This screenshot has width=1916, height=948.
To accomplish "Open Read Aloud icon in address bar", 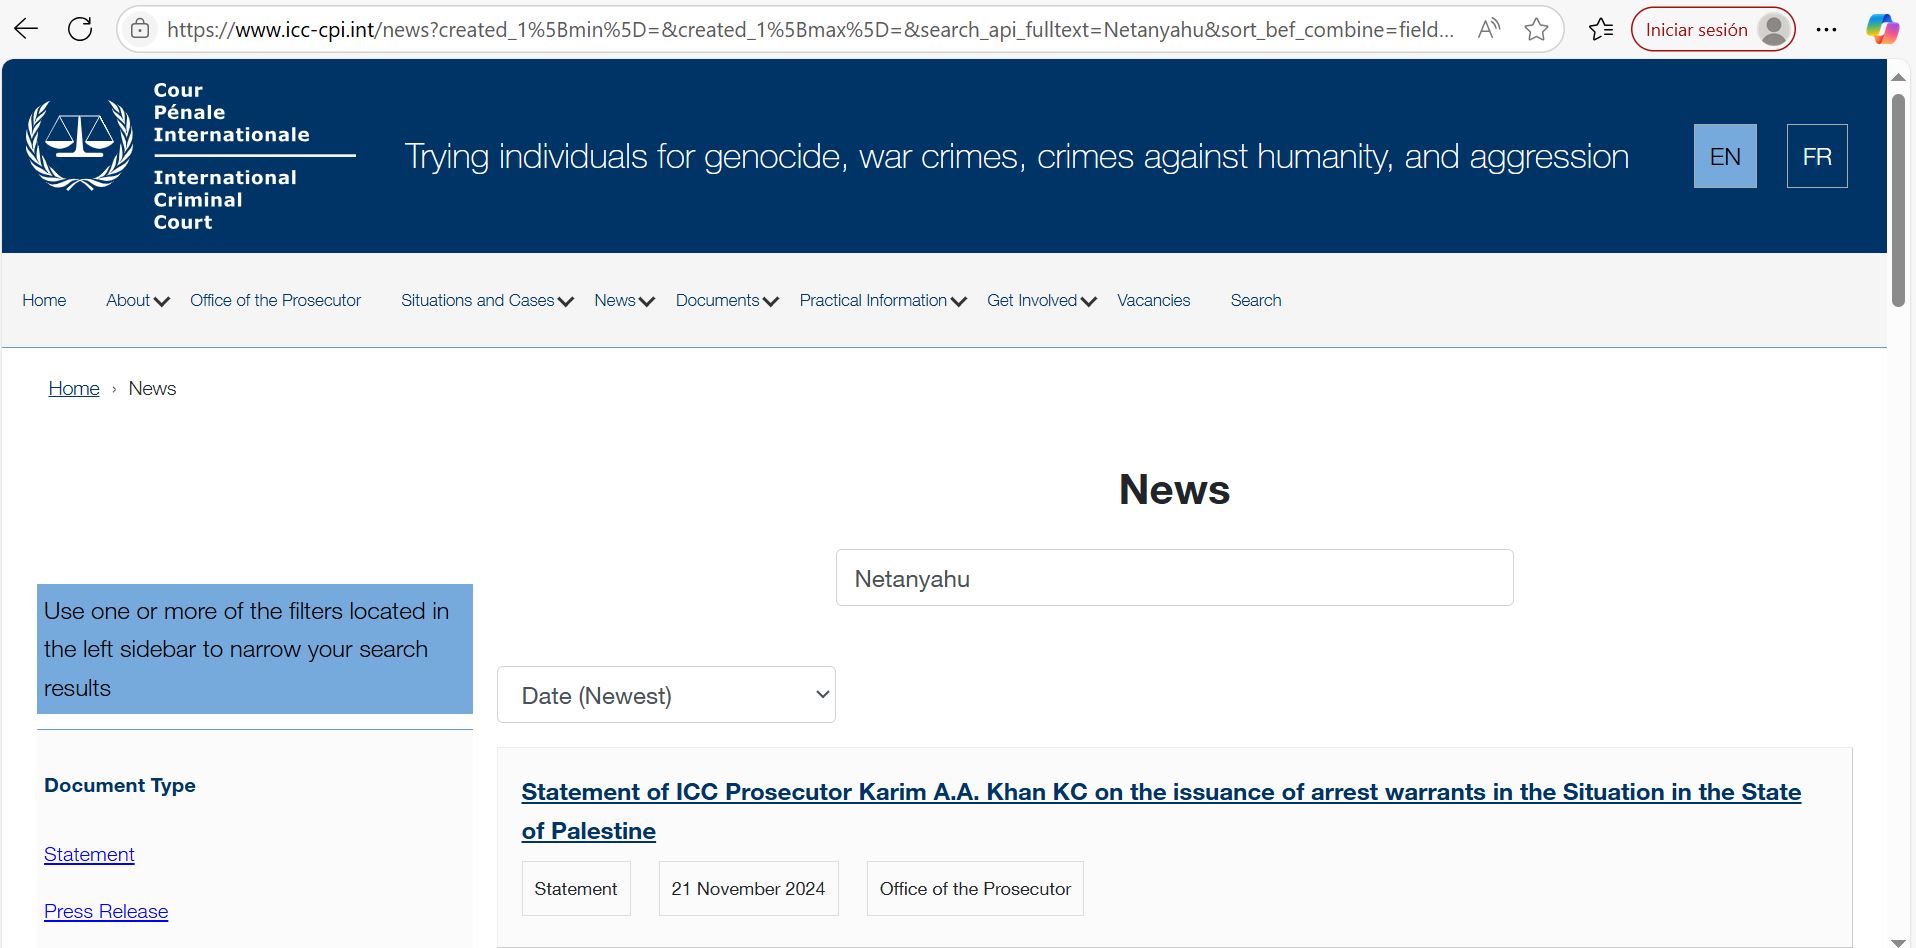I will [x=1488, y=29].
